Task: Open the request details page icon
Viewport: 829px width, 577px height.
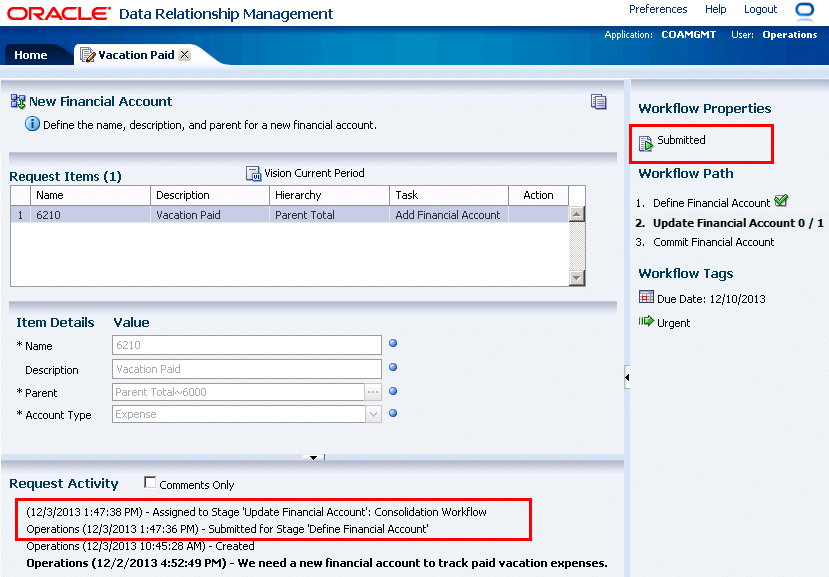Action: click(598, 102)
